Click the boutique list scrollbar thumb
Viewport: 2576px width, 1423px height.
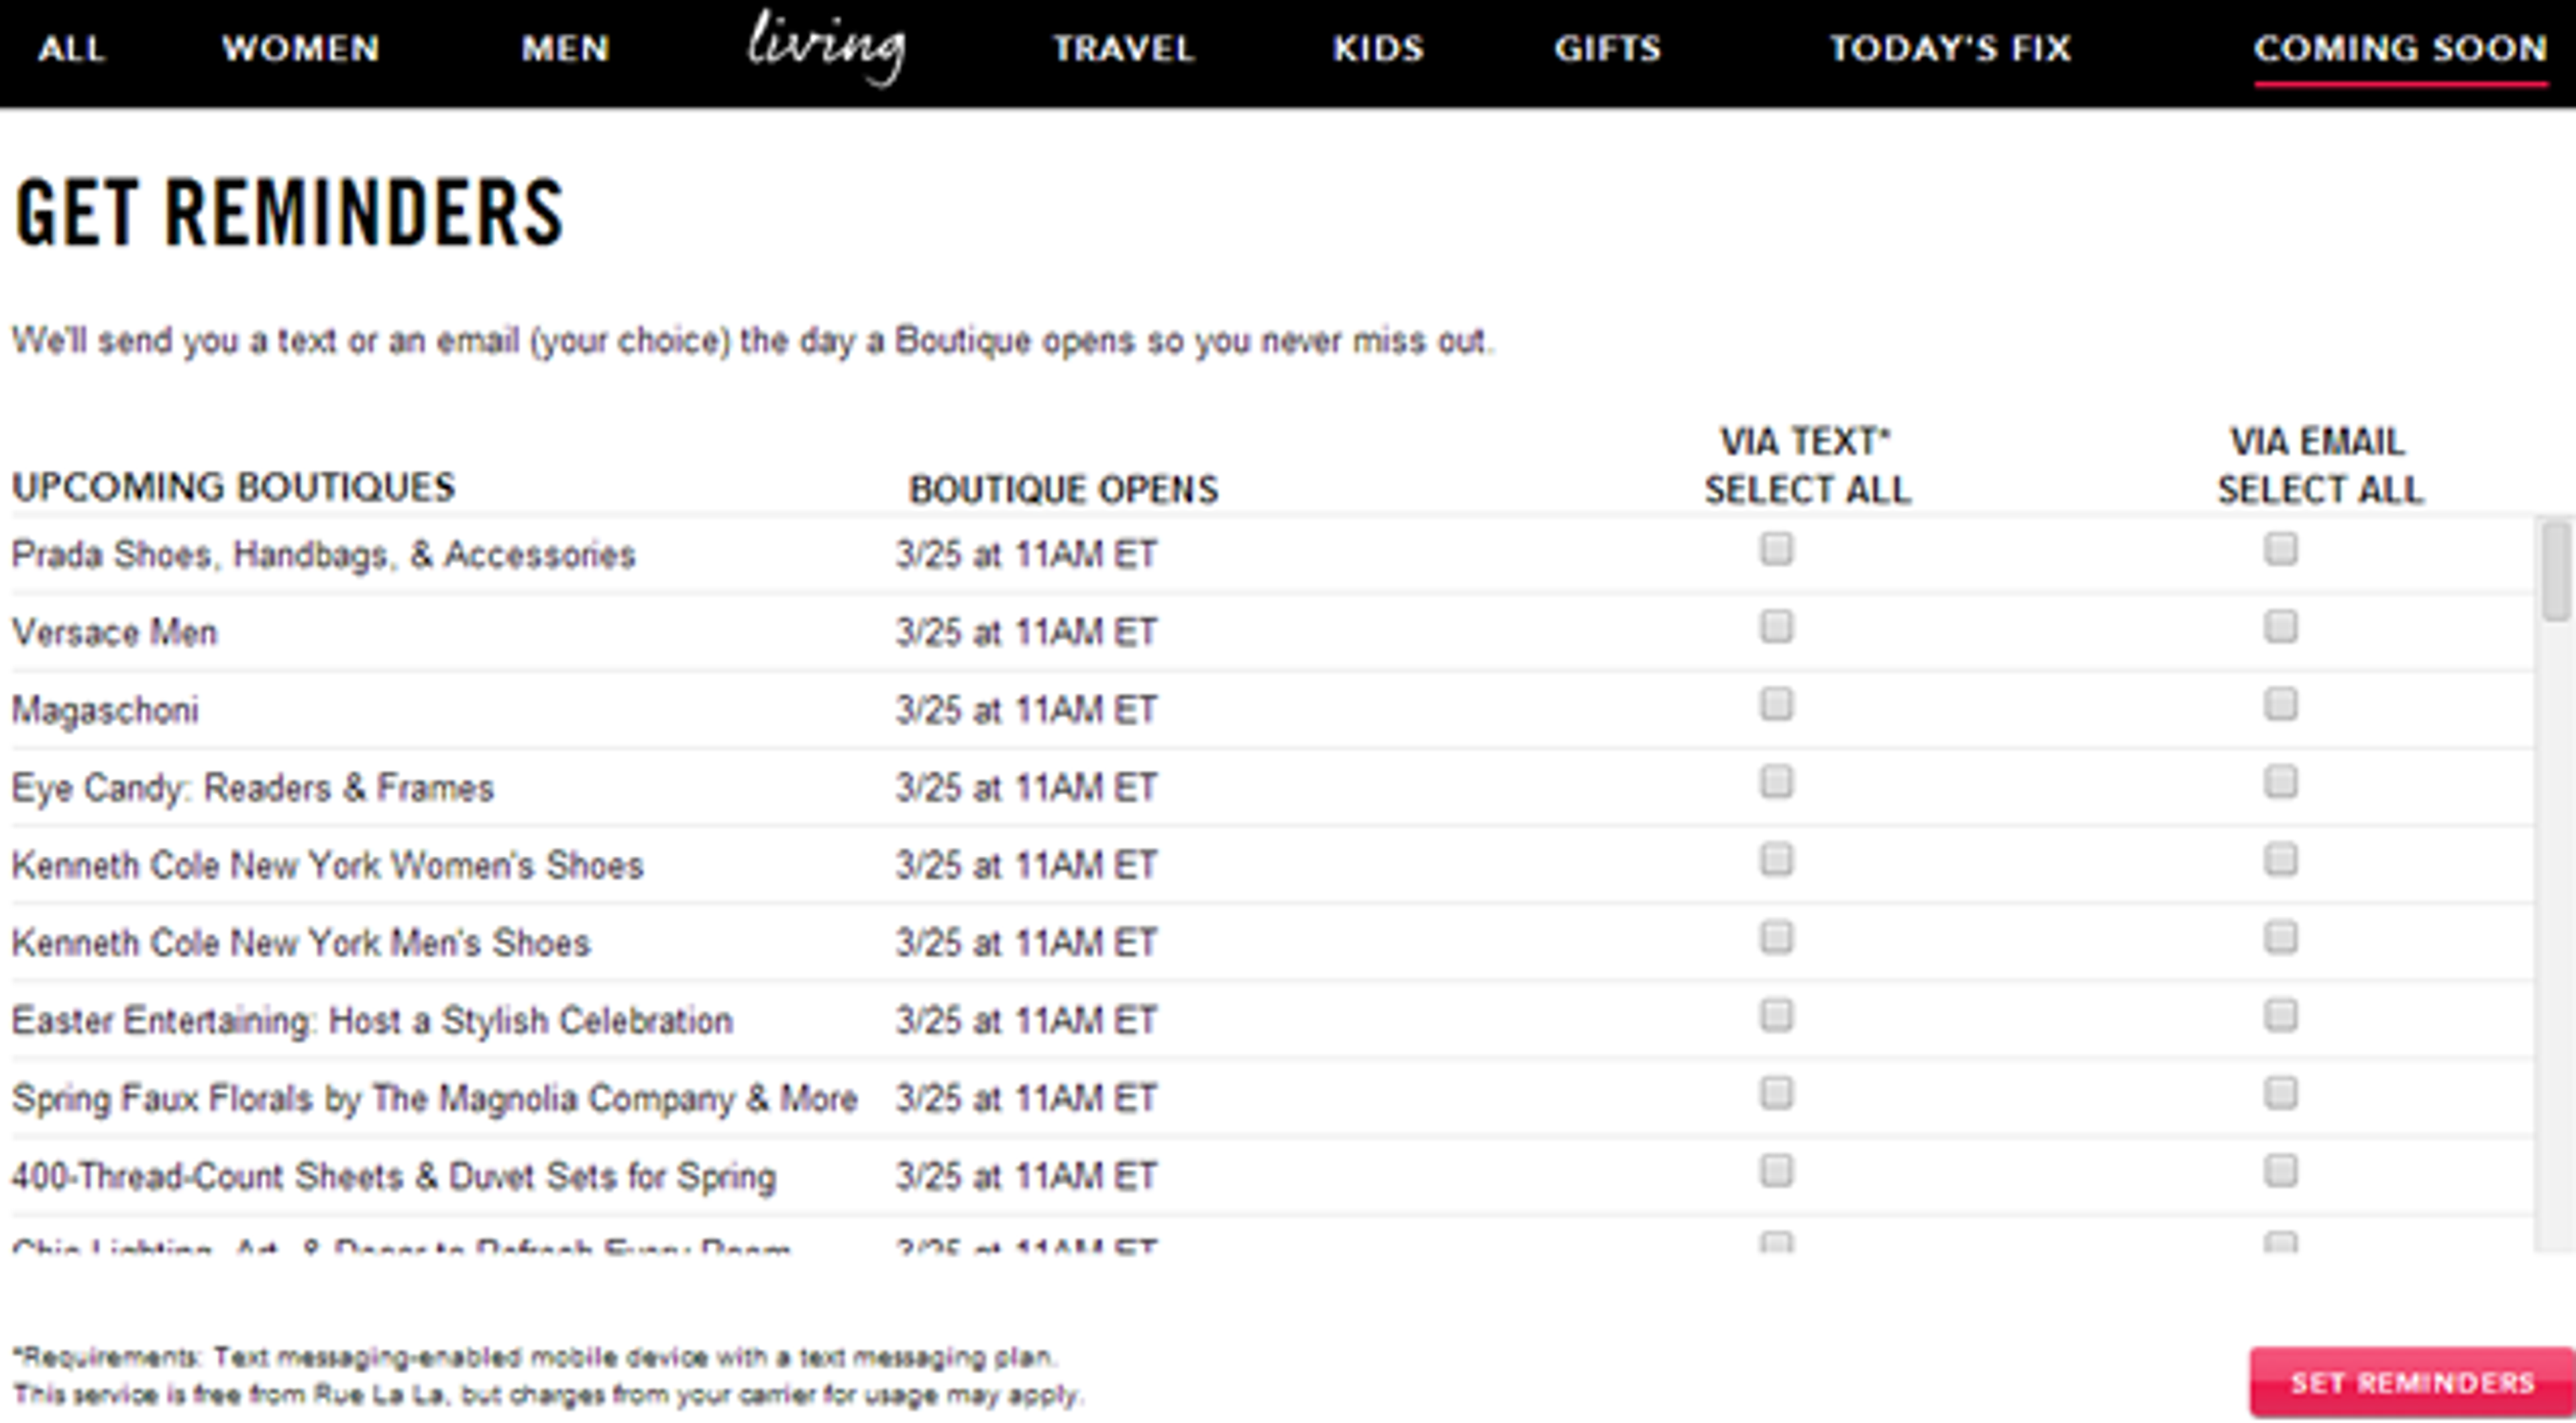click(x=2557, y=572)
